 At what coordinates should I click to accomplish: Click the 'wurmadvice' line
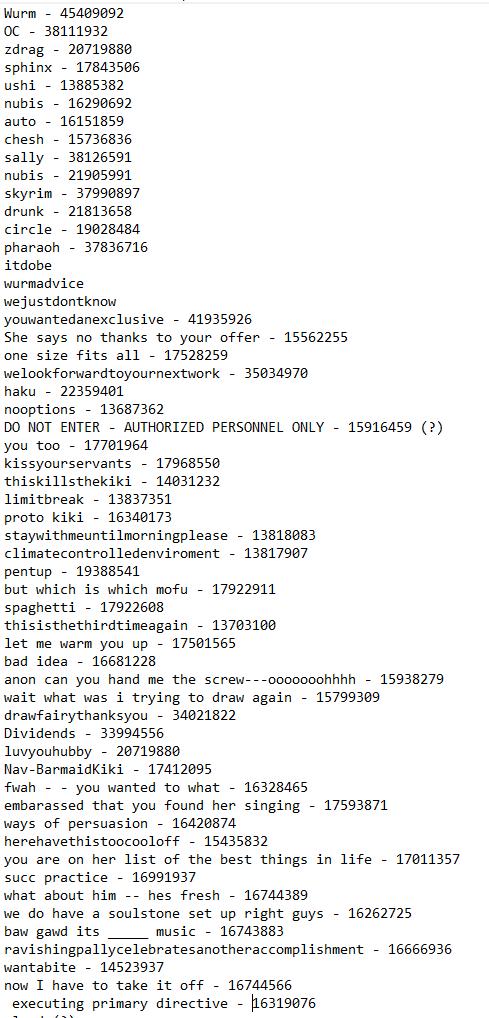click(44, 284)
